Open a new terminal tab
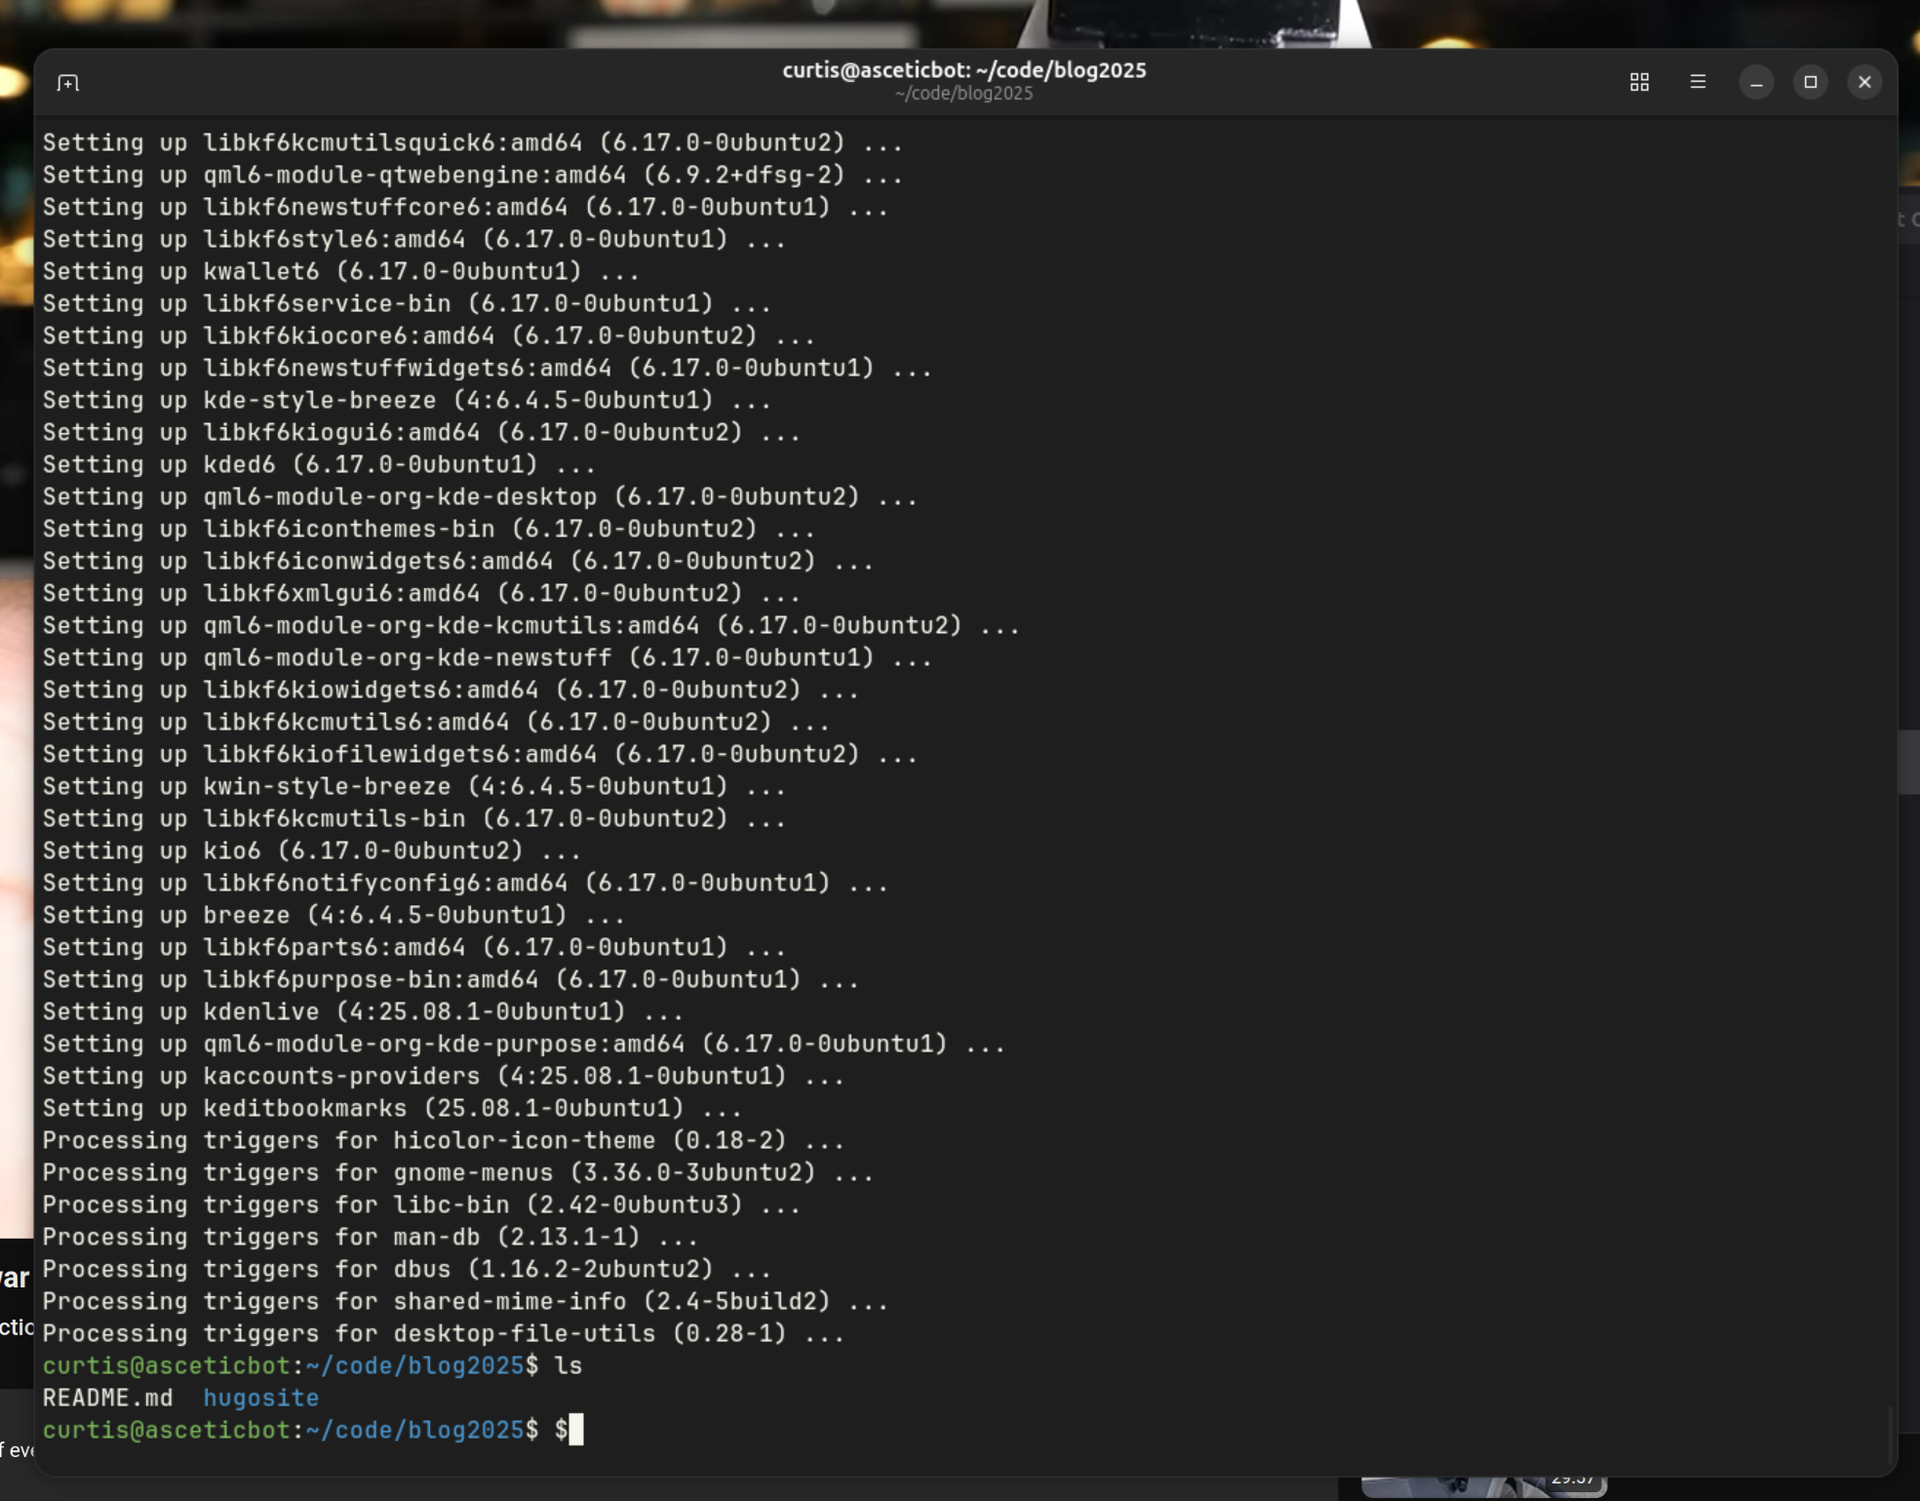 [x=68, y=83]
